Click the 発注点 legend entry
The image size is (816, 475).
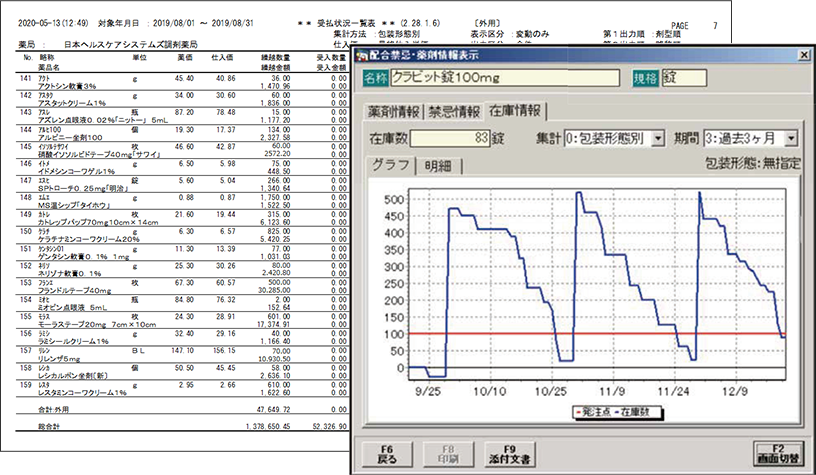click(x=593, y=413)
